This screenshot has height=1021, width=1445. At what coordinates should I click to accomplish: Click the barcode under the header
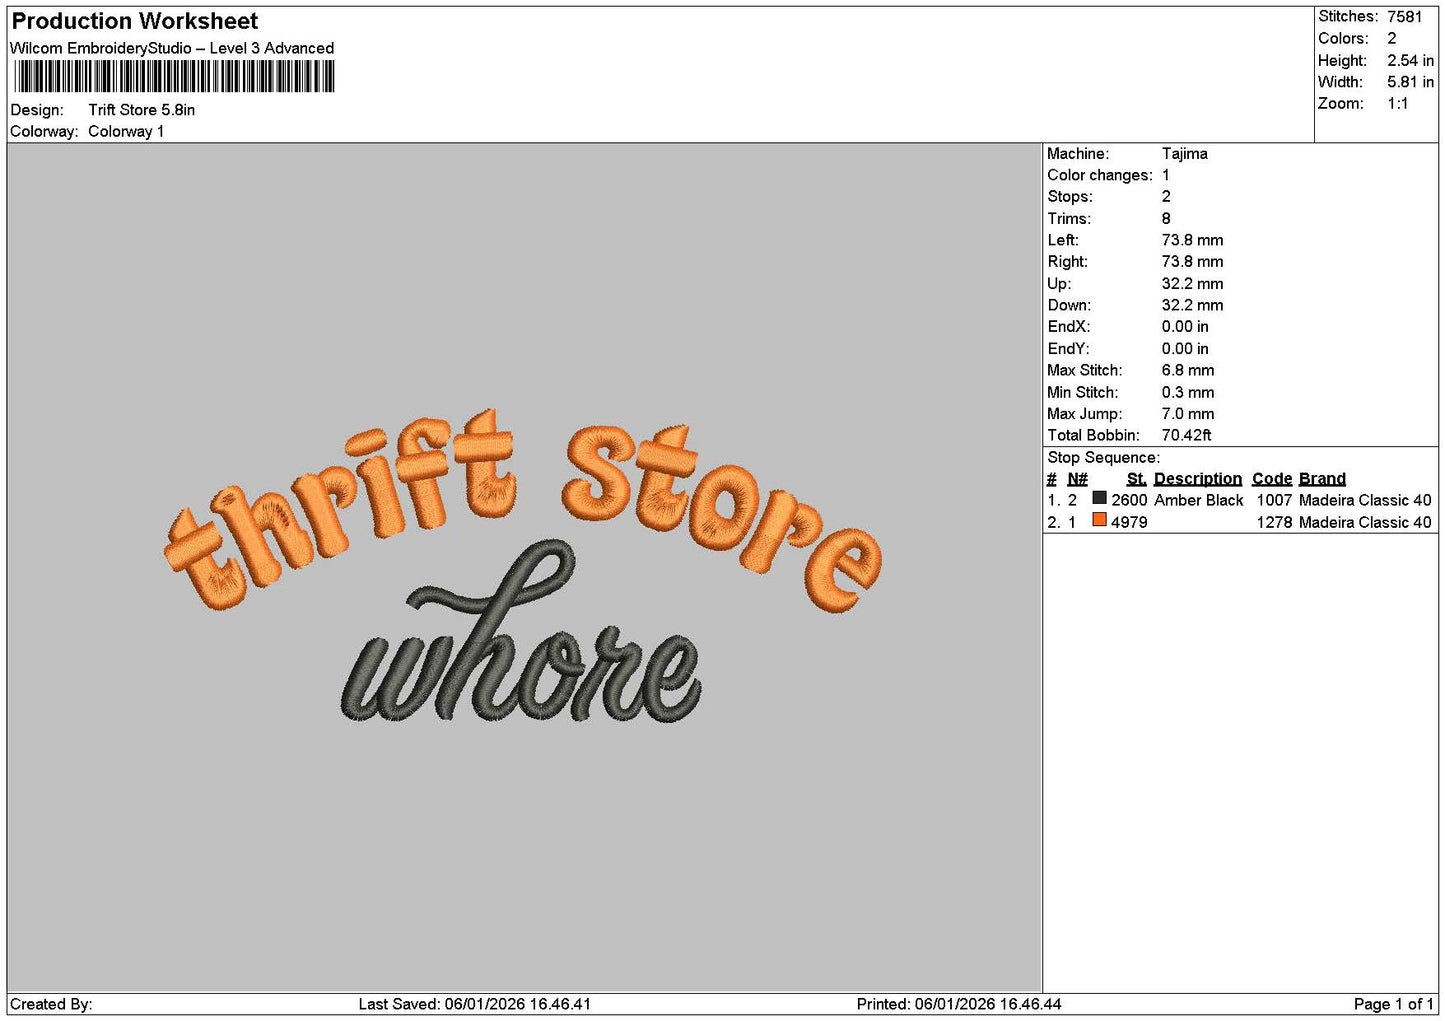[174, 77]
